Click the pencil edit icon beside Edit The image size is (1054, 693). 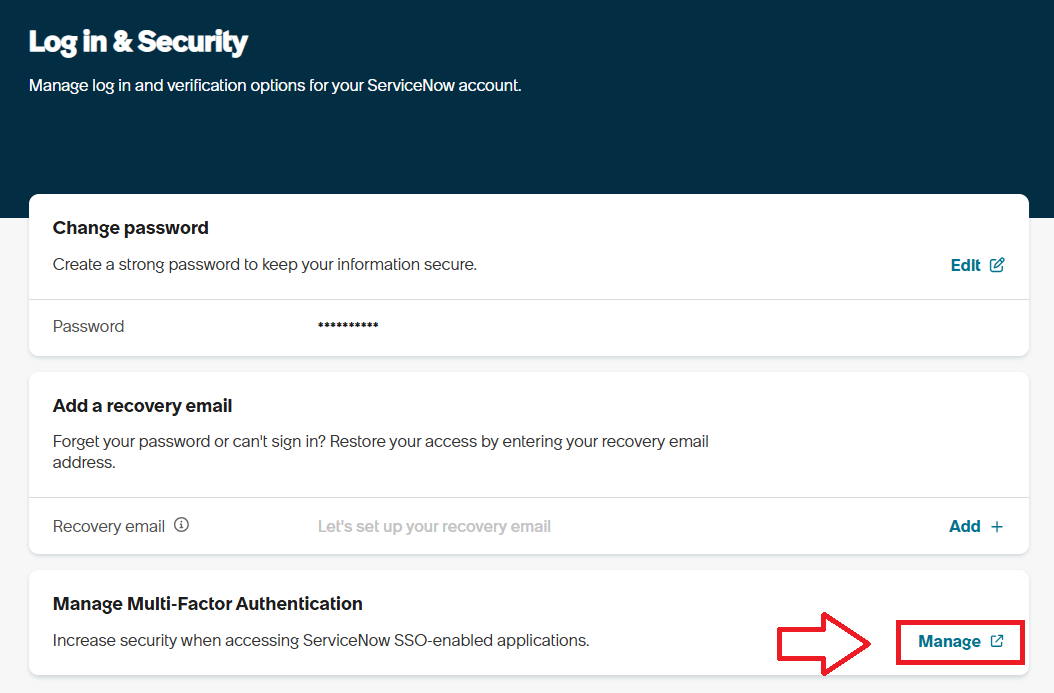tap(997, 265)
